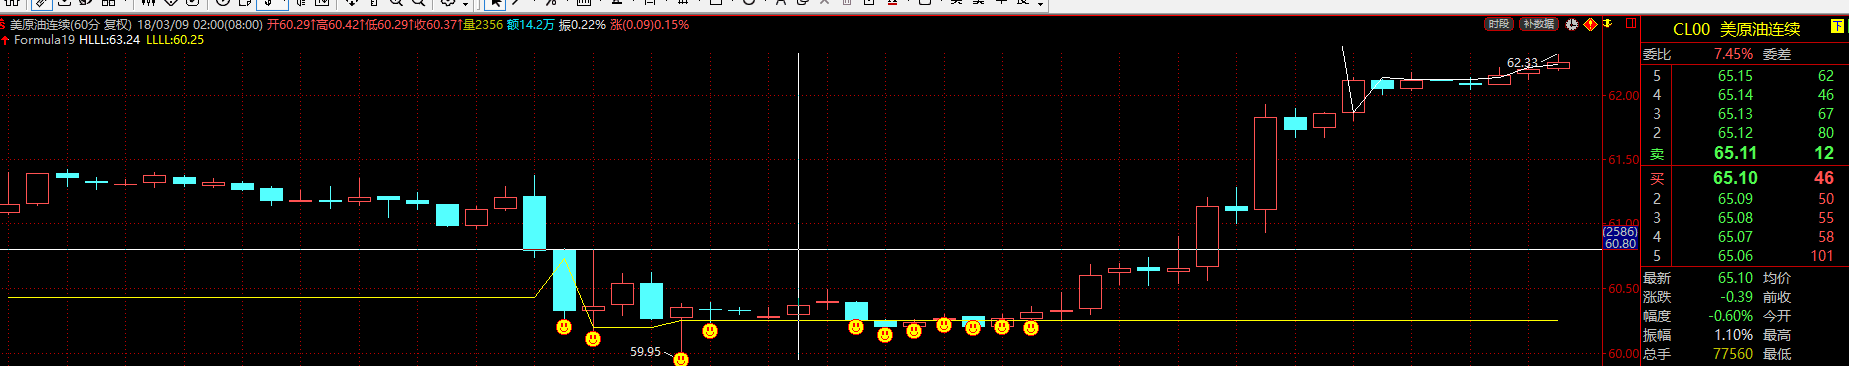This screenshot has height=366, width=1849.
Task: Click the yellow trophy icon above price axis
Action: 1608,24
